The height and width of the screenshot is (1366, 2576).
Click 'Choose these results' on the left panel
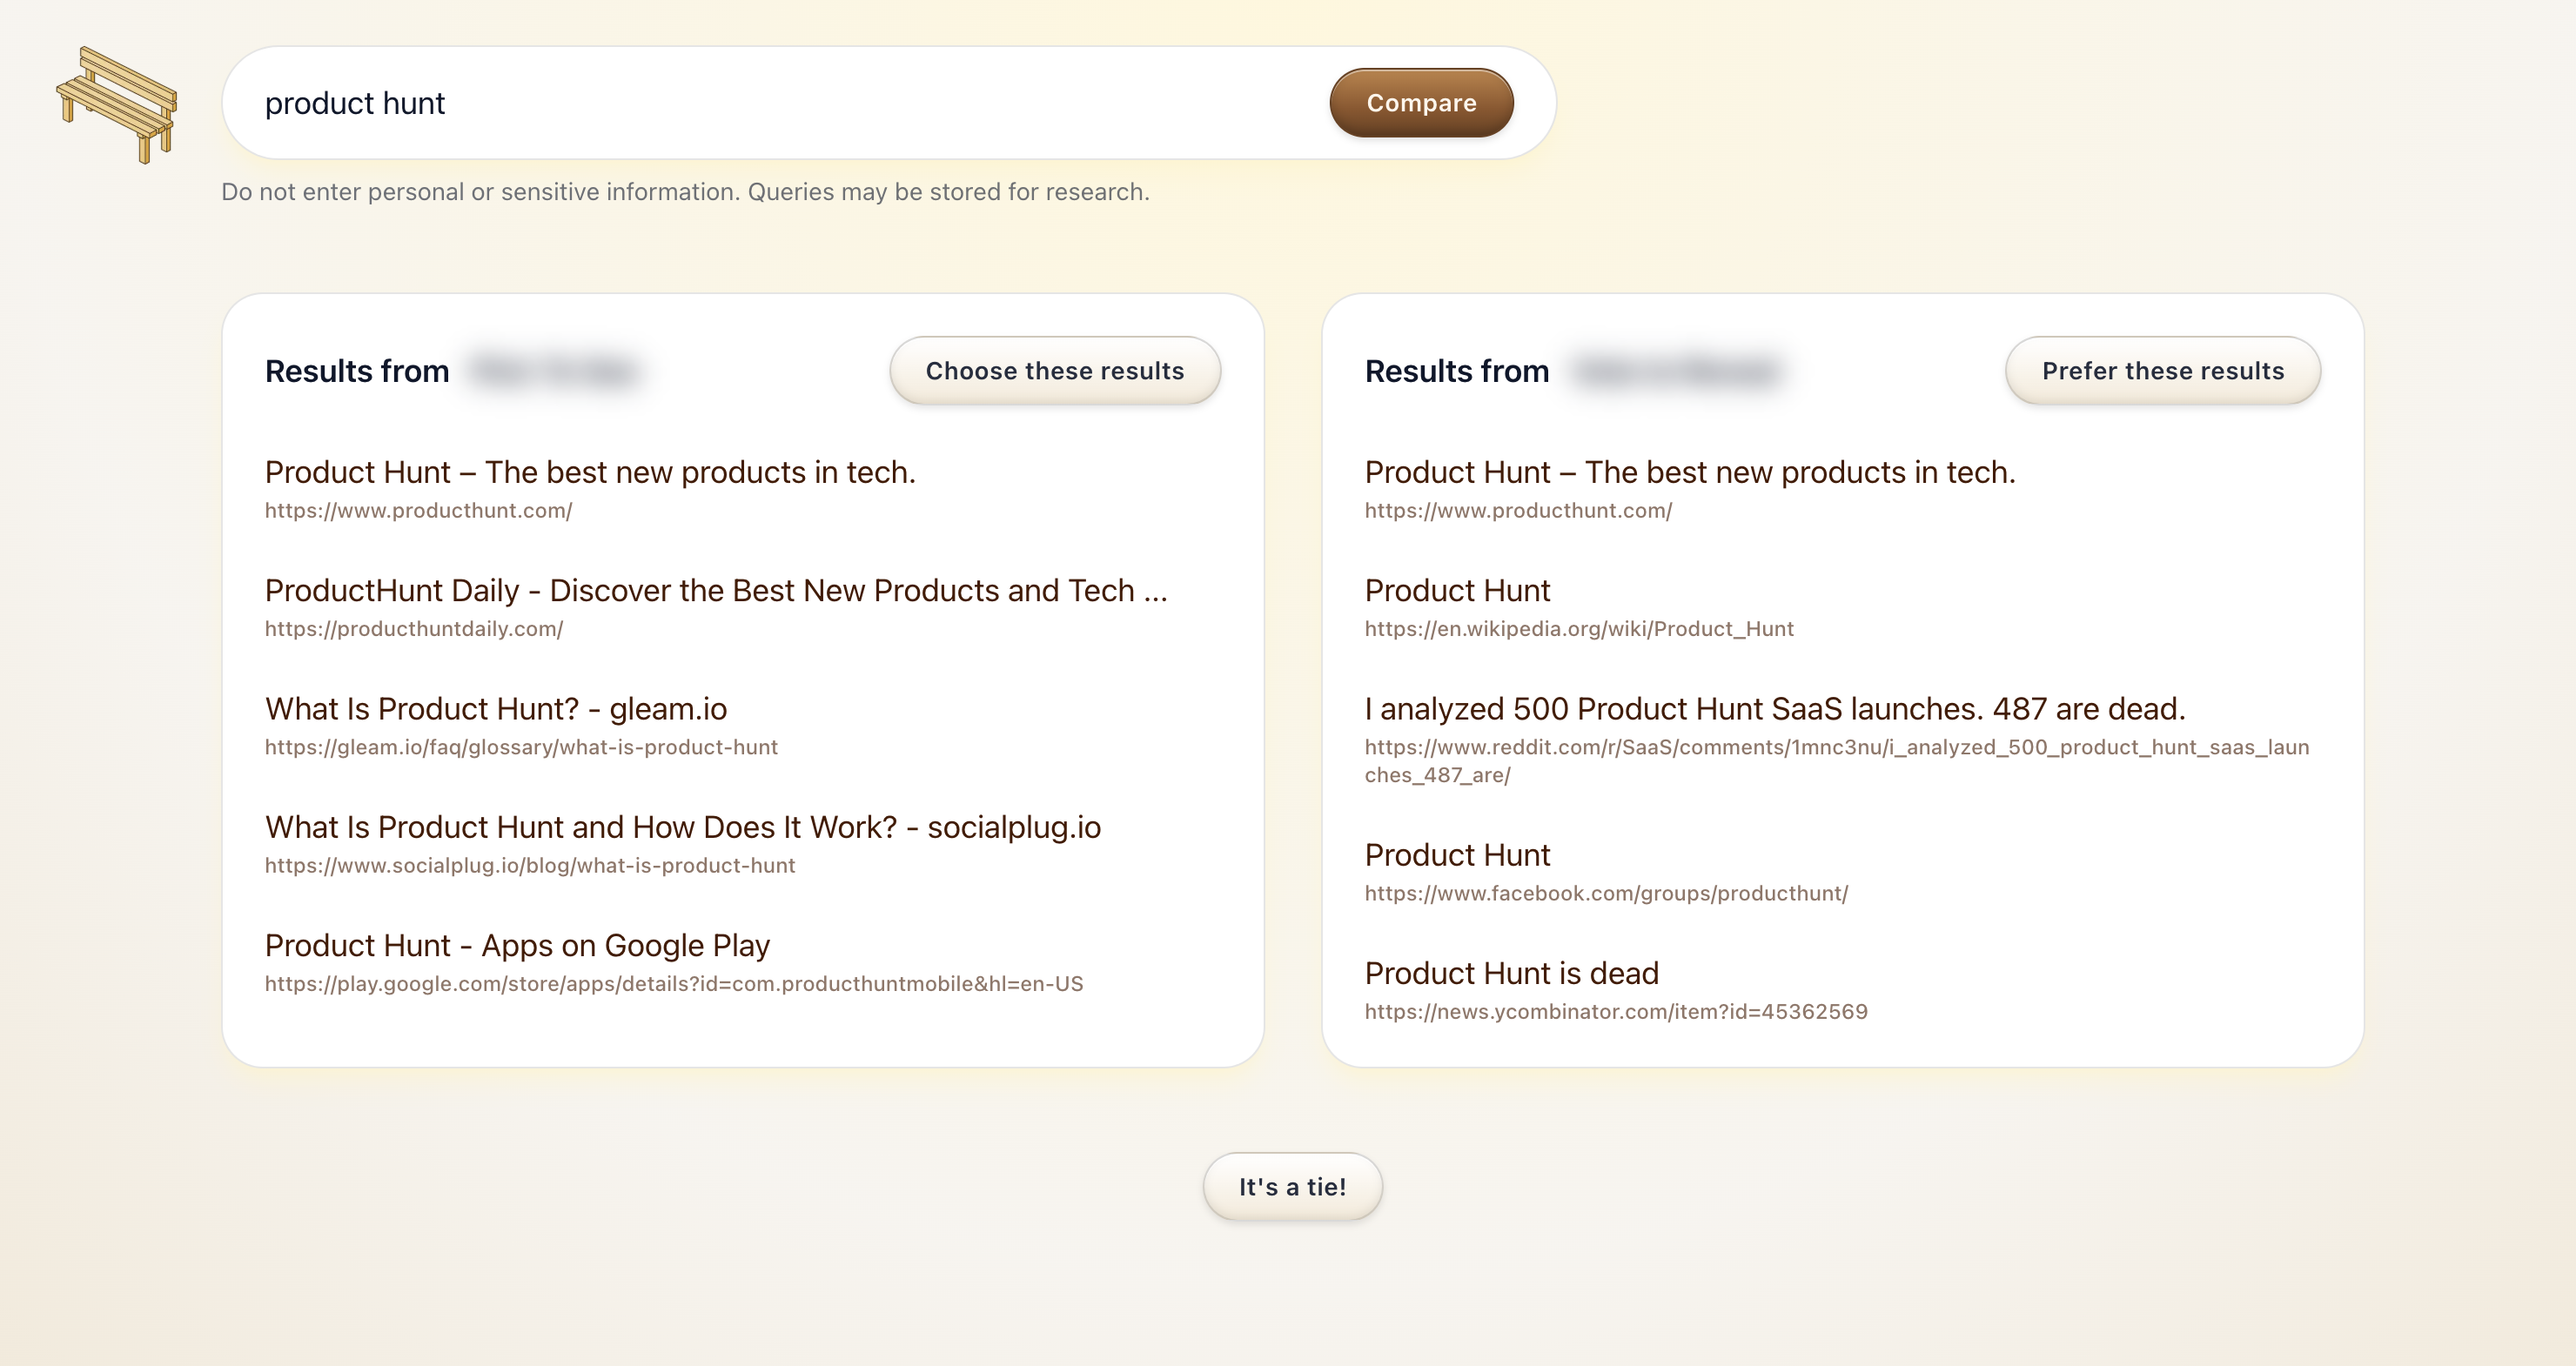point(1054,370)
